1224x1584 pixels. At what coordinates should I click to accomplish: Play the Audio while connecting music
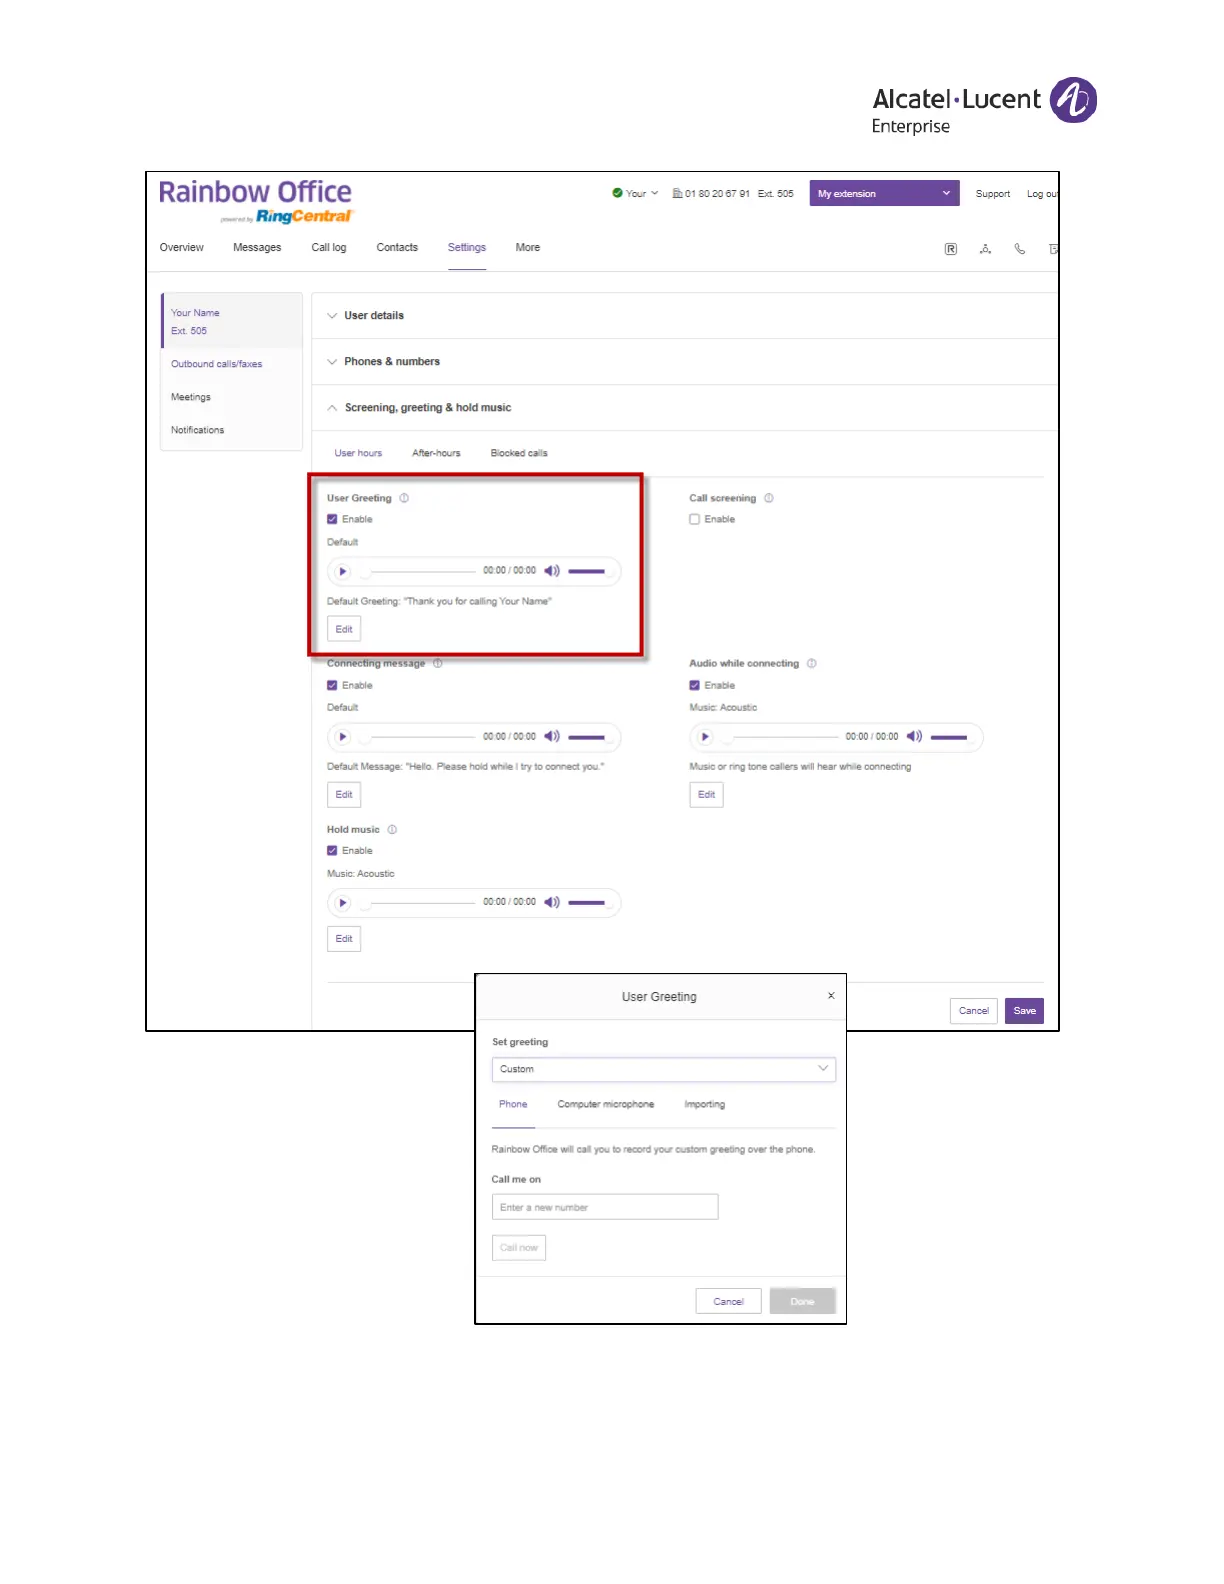(x=705, y=737)
